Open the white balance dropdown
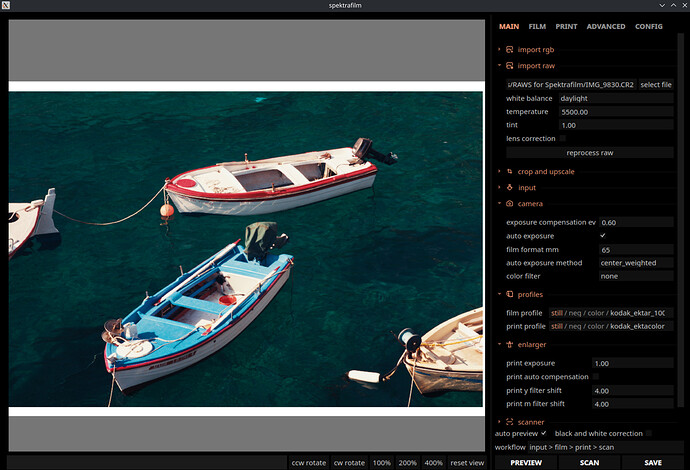The height and width of the screenshot is (470, 690). pos(616,98)
